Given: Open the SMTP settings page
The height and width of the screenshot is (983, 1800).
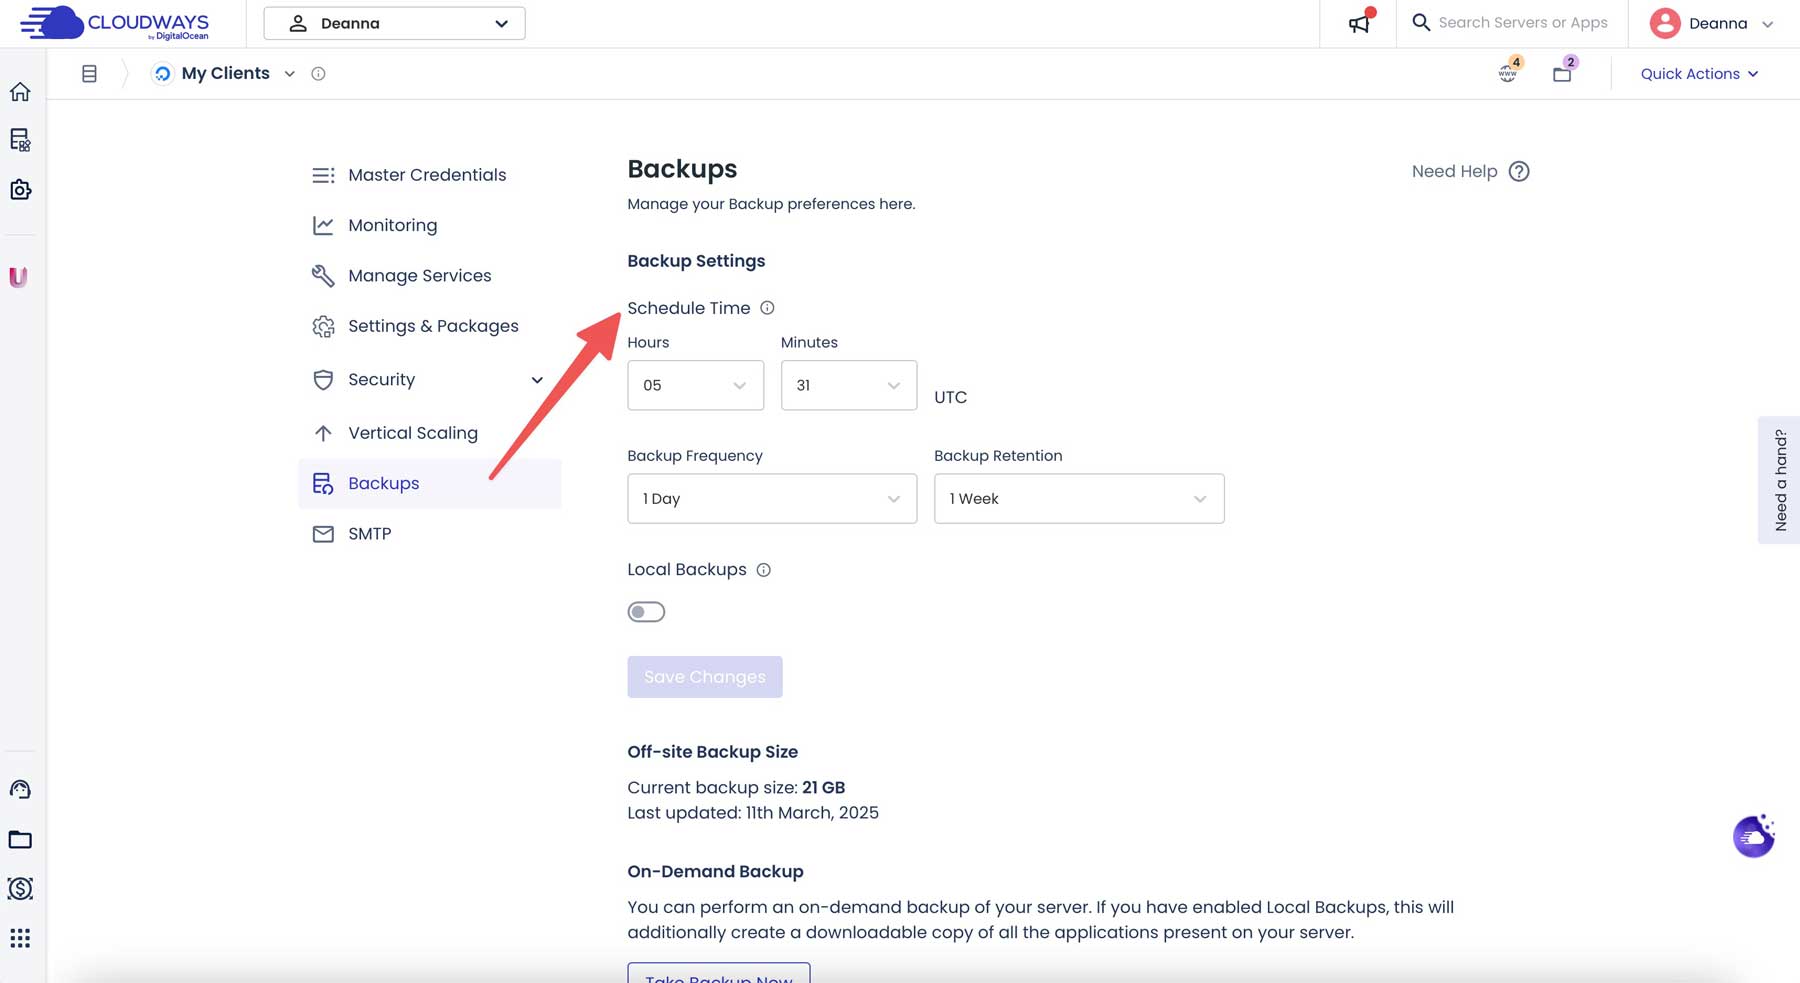Looking at the screenshot, I should tap(369, 533).
